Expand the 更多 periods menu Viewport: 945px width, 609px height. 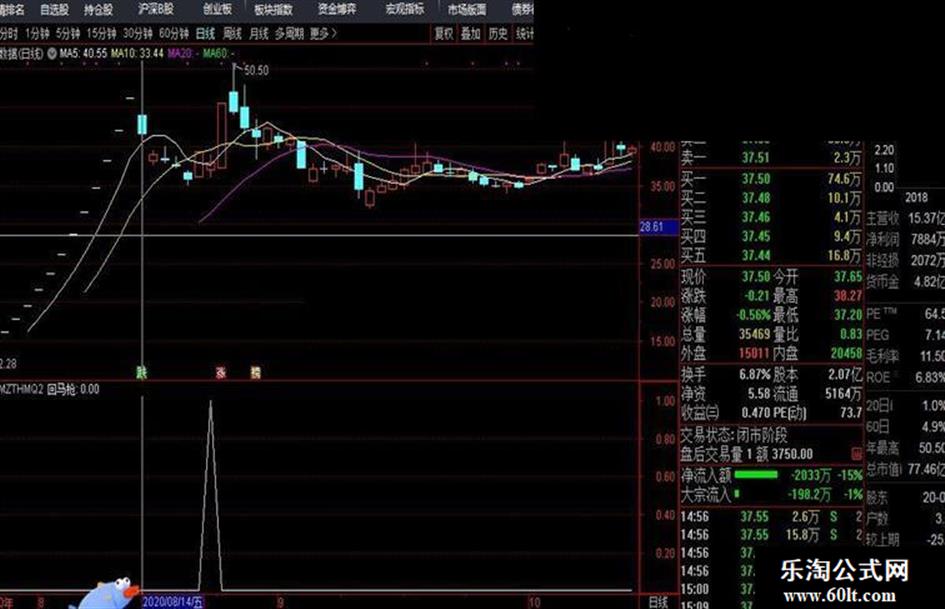324,34
